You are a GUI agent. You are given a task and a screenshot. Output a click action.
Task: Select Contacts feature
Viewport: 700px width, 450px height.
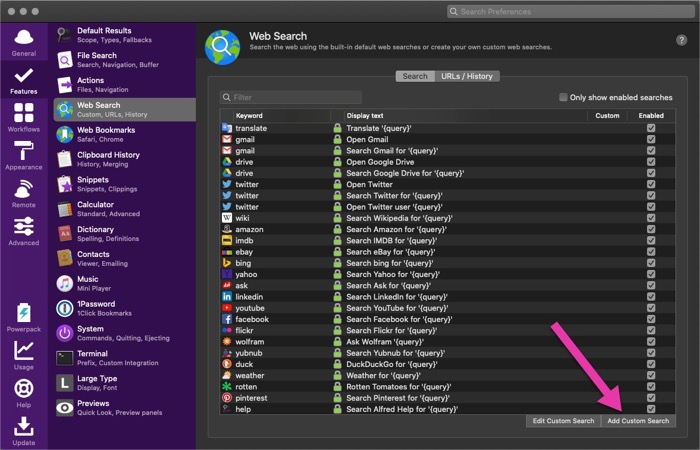pyautogui.click(x=125, y=258)
